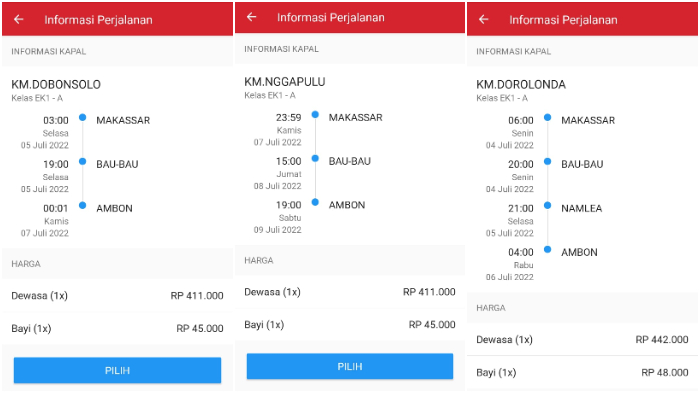Click the 20:00 BAU-BAU stop time
The height and width of the screenshot is (393, 700).
(x=521, y=164)
